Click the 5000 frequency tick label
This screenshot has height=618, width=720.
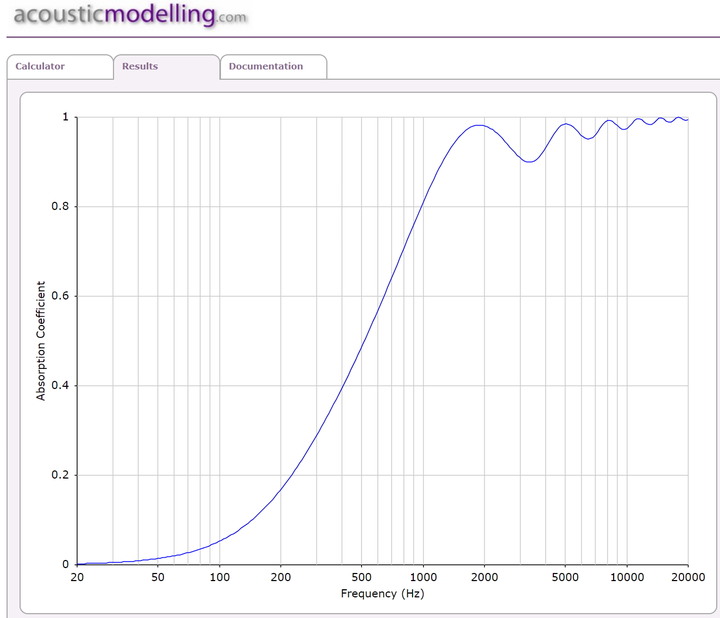coord(565,577)
